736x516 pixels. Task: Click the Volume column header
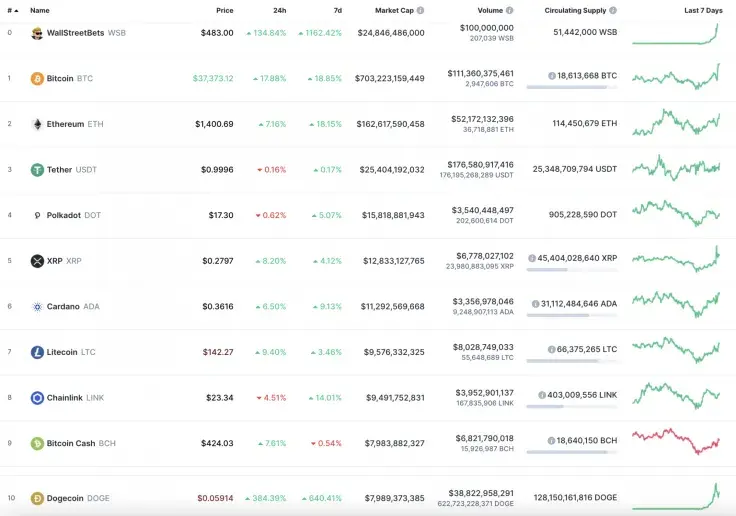pyautogui.click(x=490, y=10)
